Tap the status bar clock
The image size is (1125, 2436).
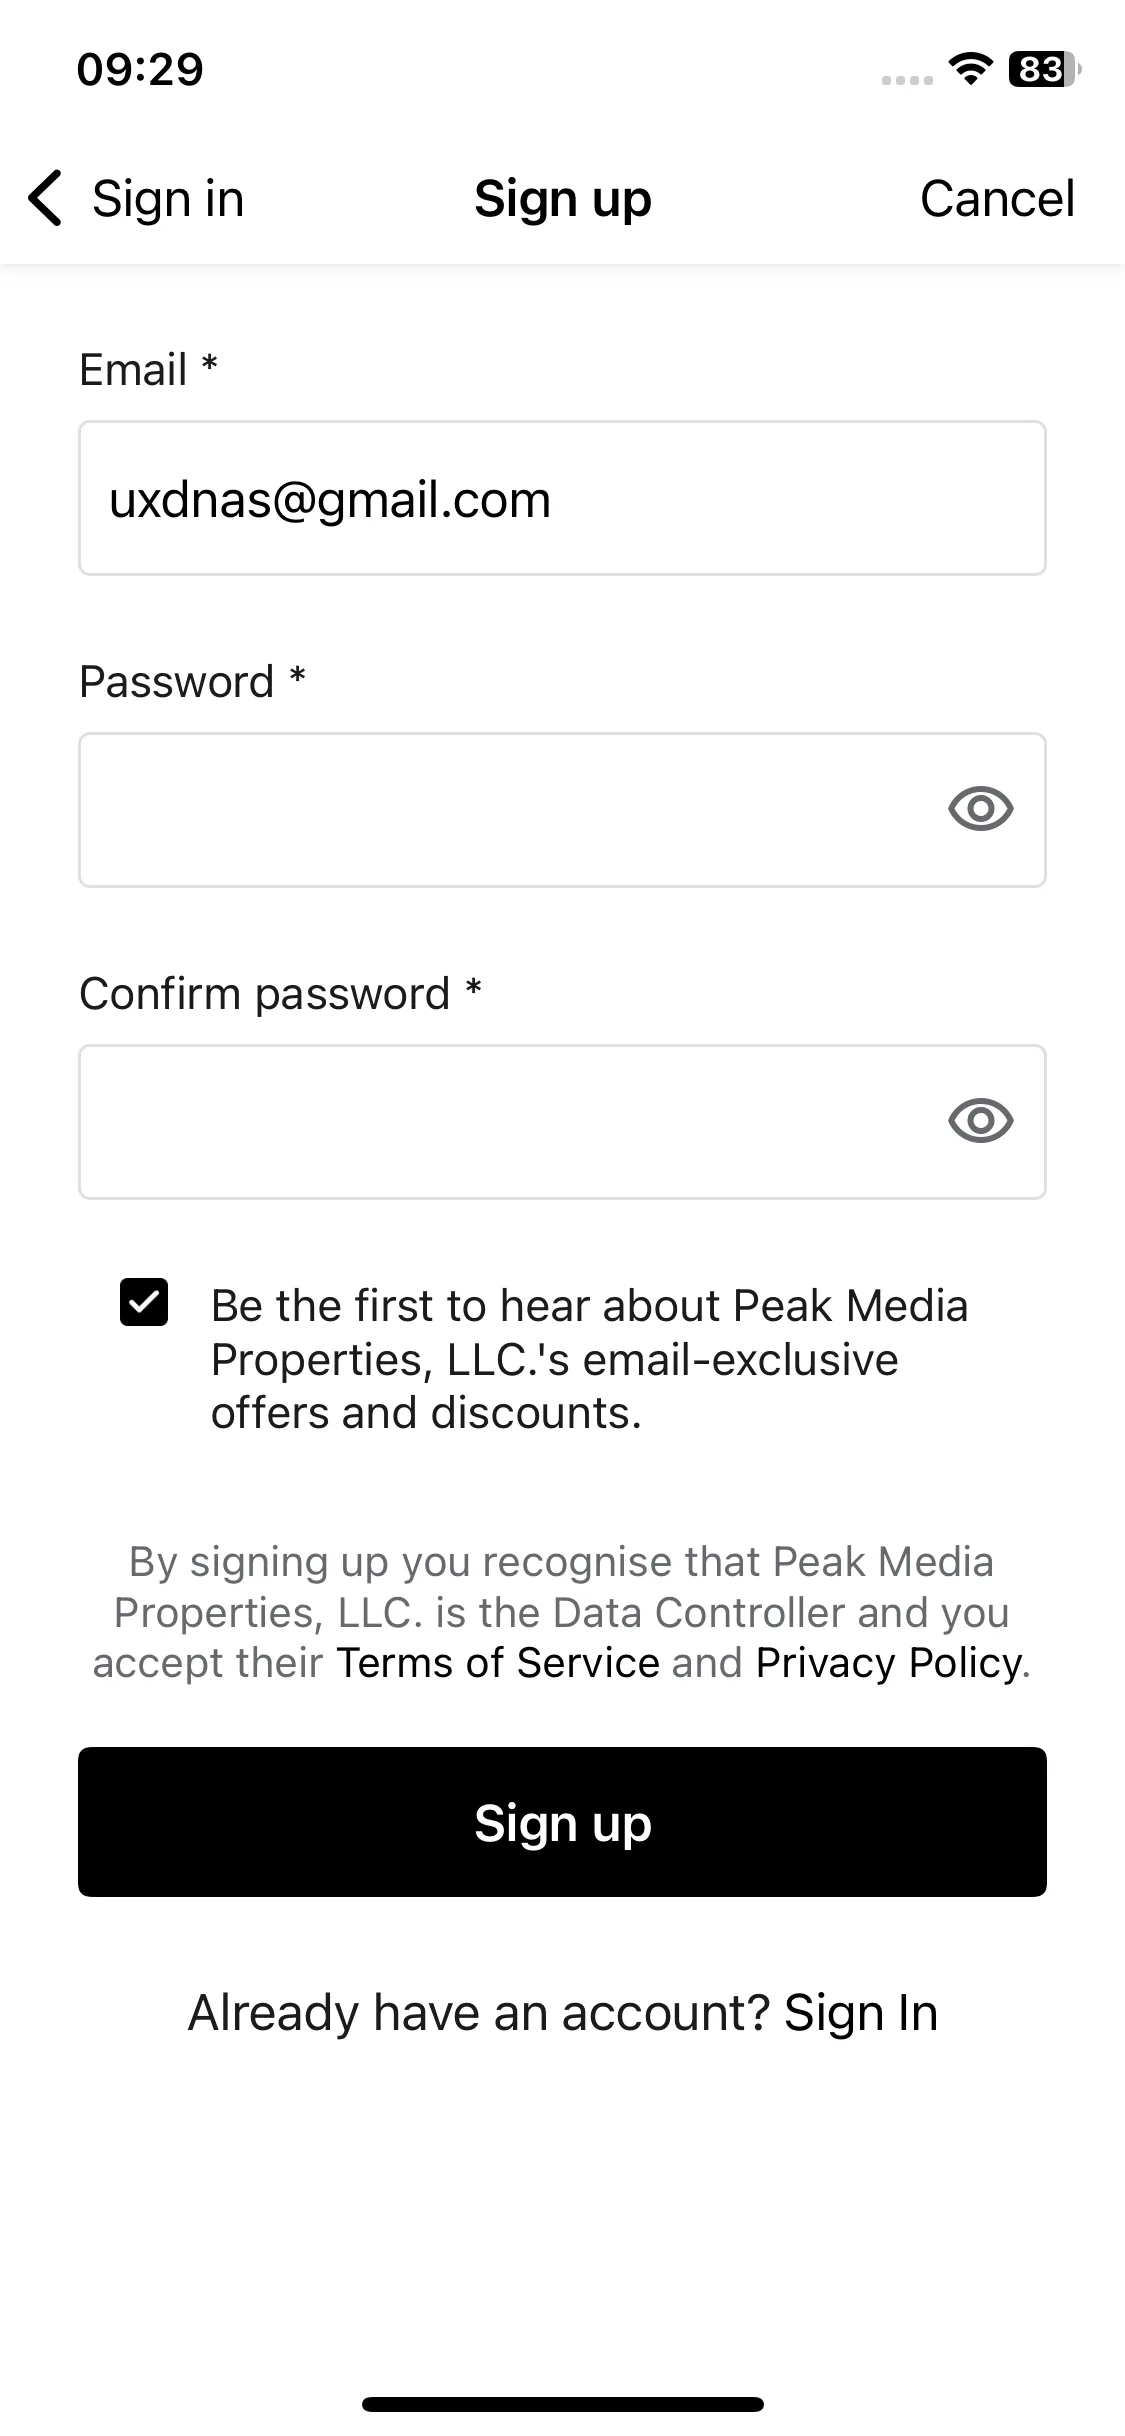[x=140, y=69]
